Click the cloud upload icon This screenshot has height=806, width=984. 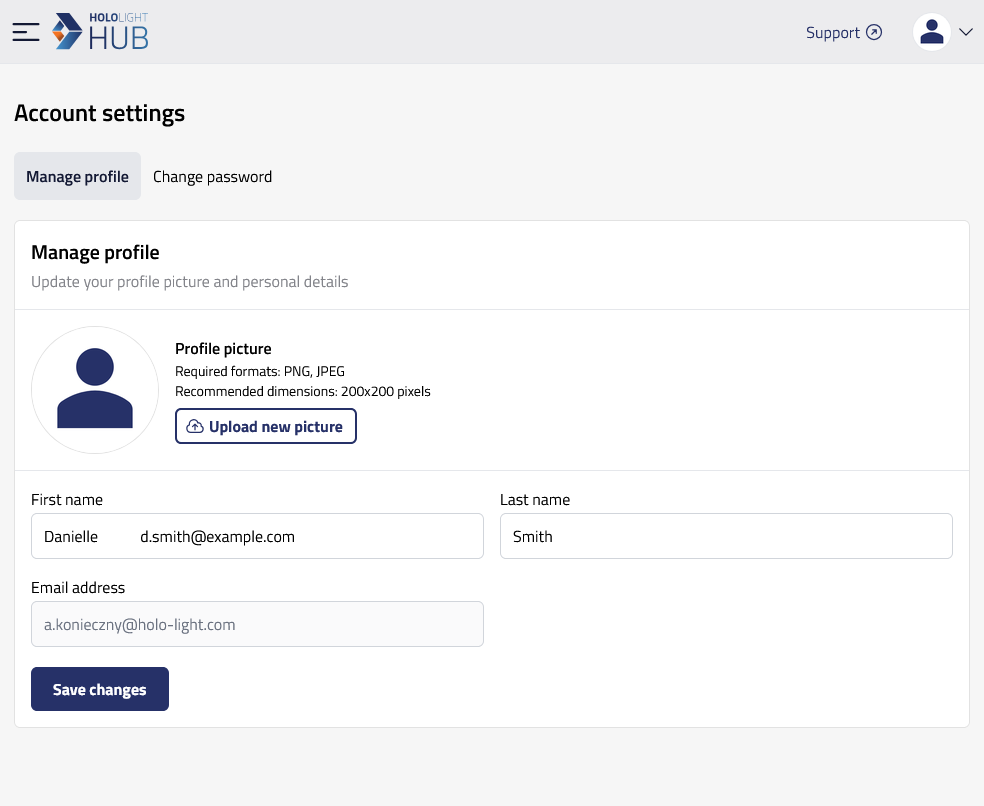tap(195, 426)
